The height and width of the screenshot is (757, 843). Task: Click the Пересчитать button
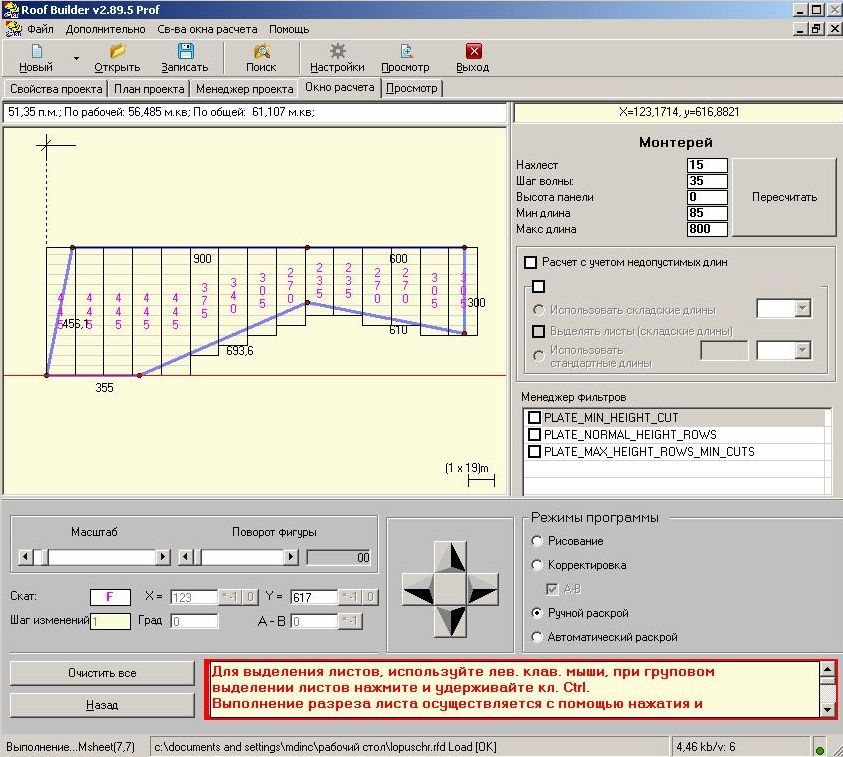(784, 197)
